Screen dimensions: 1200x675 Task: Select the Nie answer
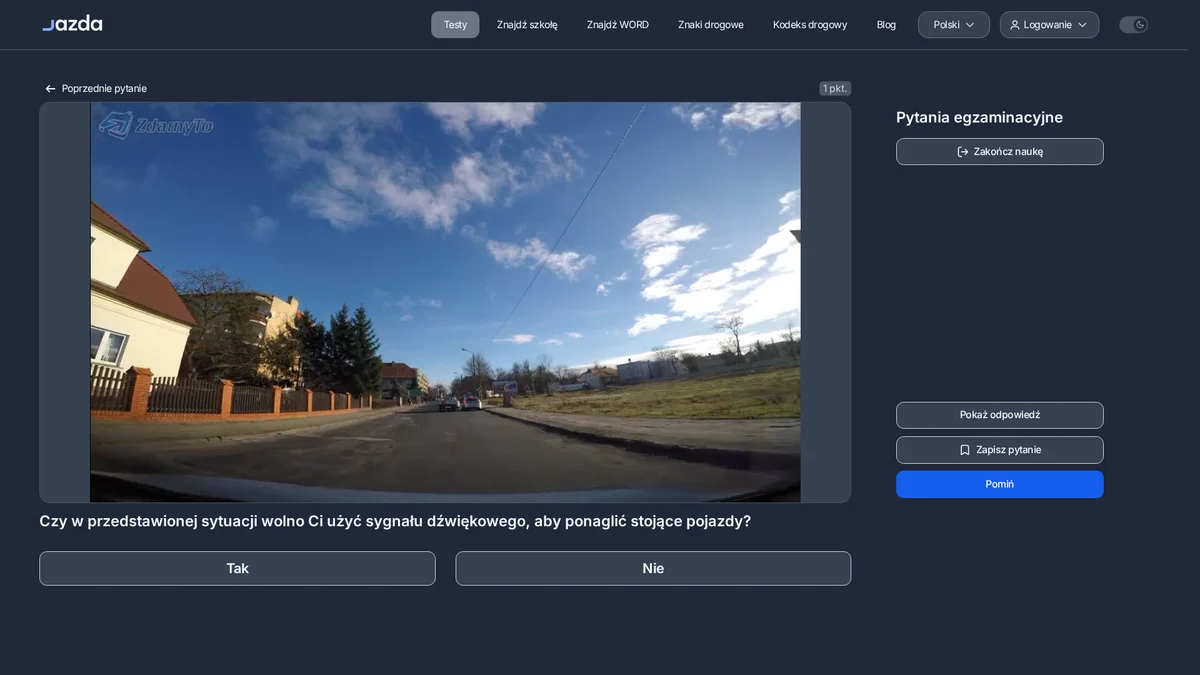(653, 568)
